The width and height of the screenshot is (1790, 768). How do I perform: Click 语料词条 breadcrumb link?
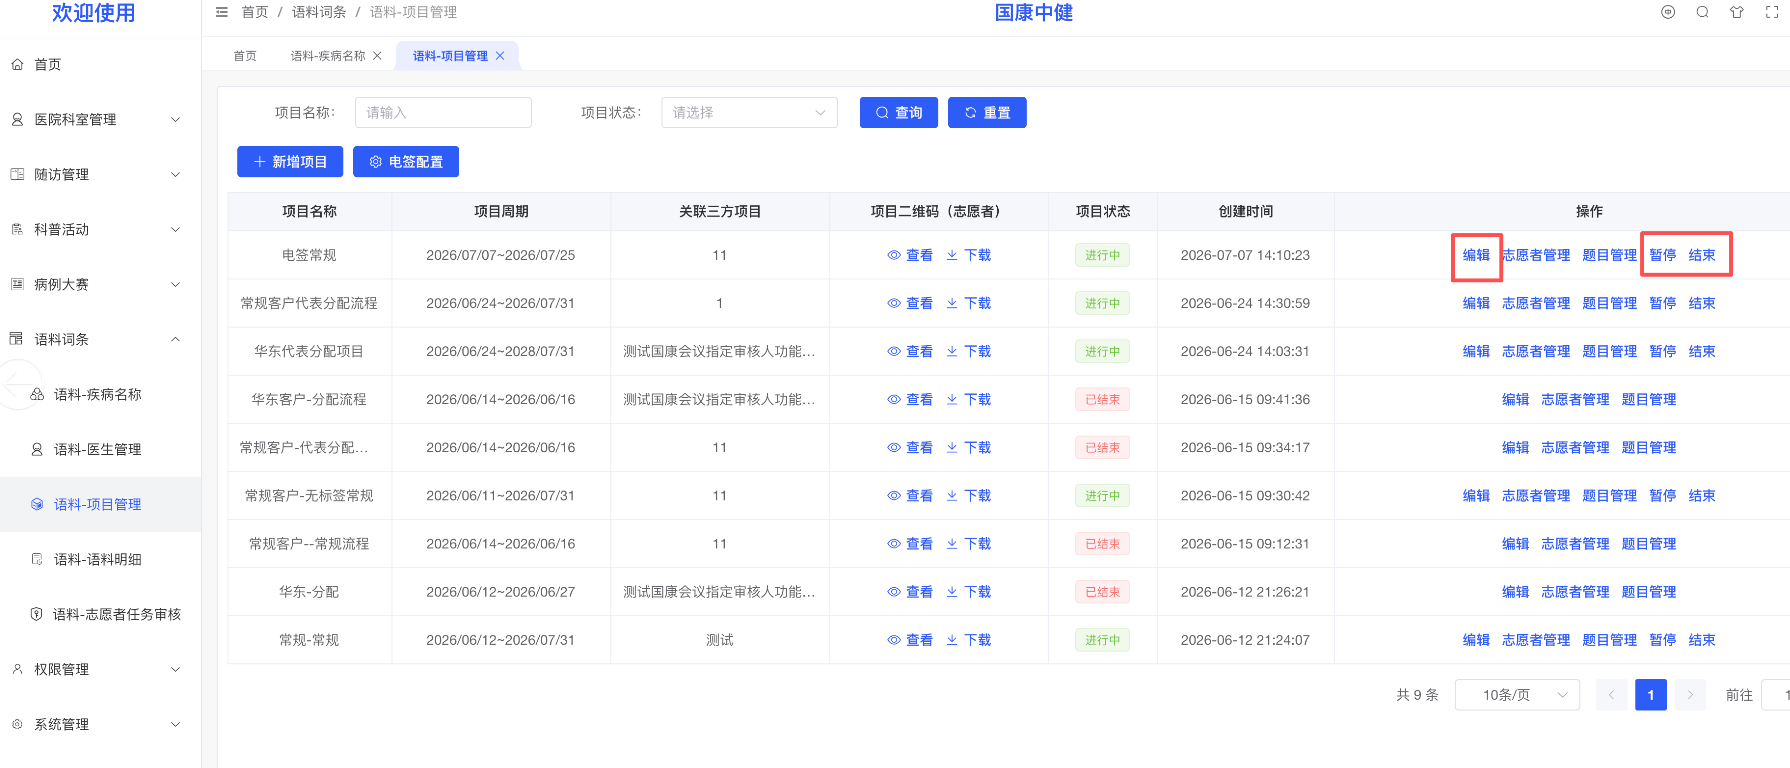[x=319, y=12]
